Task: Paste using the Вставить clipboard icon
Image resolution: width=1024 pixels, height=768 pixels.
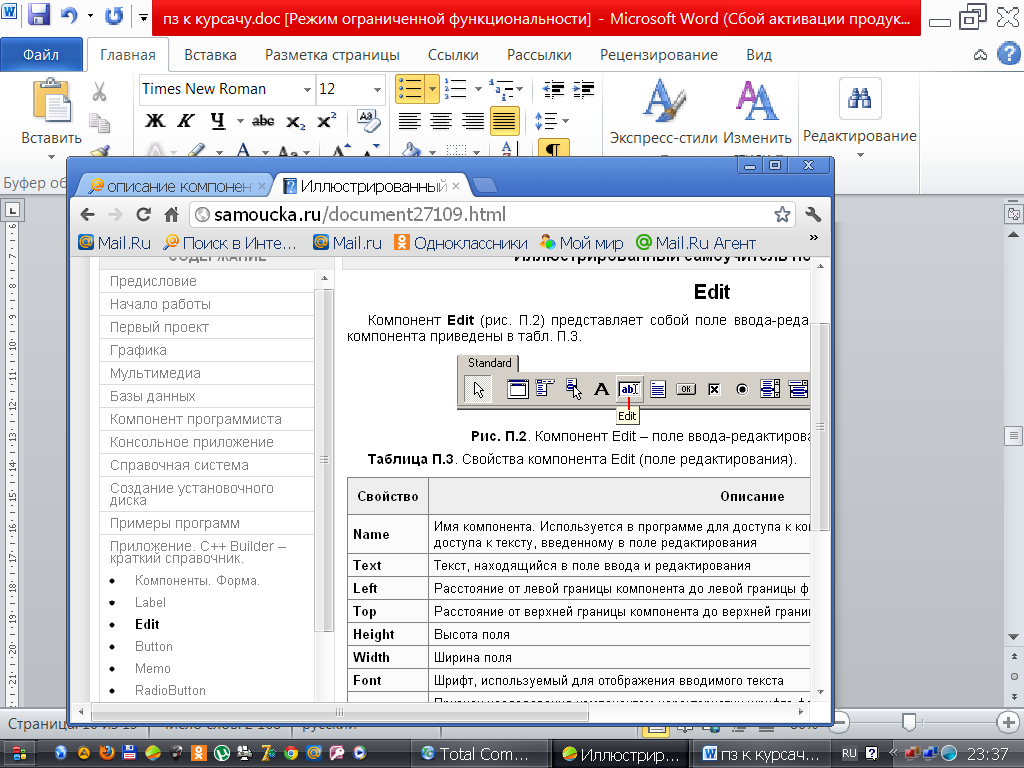Action: pyautogui.click(x=52, y=101)
